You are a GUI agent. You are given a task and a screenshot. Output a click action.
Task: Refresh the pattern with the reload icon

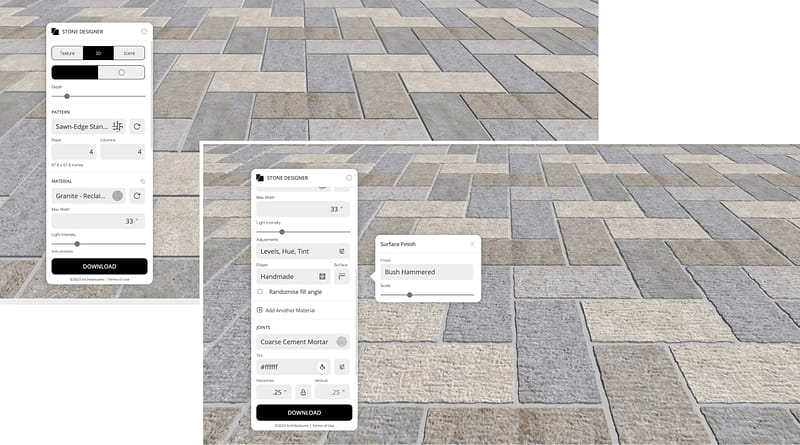coord(137,126)
